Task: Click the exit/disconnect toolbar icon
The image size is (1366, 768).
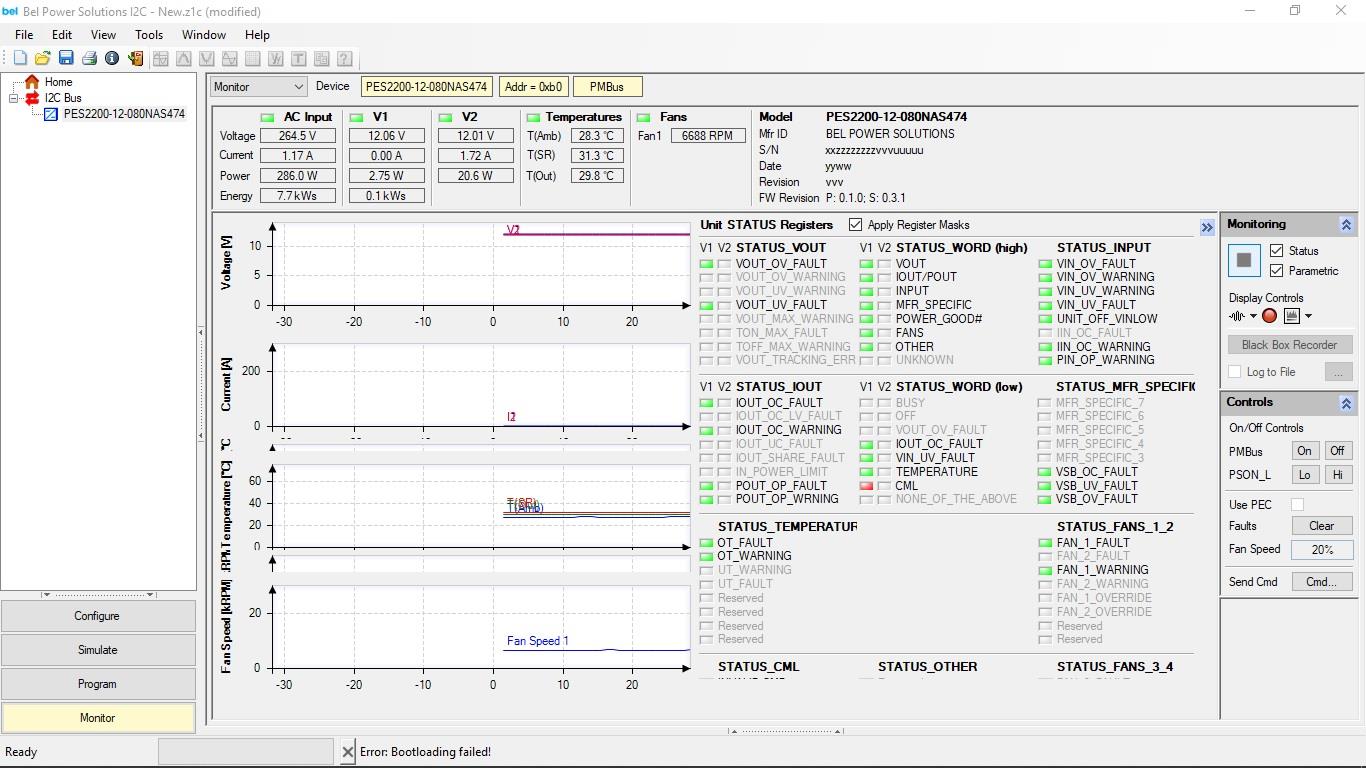Action: click(x=136, y=57)
